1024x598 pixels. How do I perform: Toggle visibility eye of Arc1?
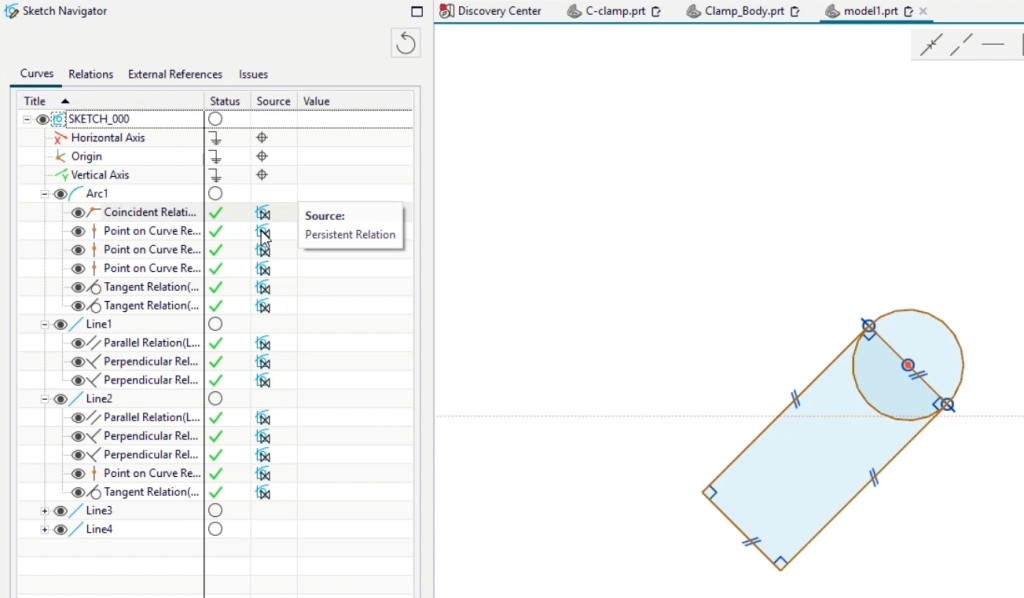(61, 194)
